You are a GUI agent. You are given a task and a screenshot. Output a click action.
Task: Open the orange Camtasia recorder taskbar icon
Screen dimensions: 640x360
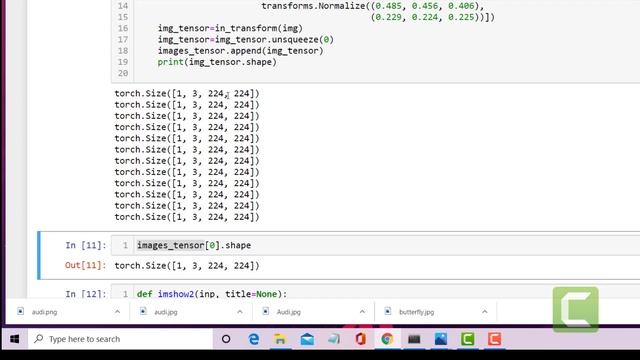click(x=495, y=339)
